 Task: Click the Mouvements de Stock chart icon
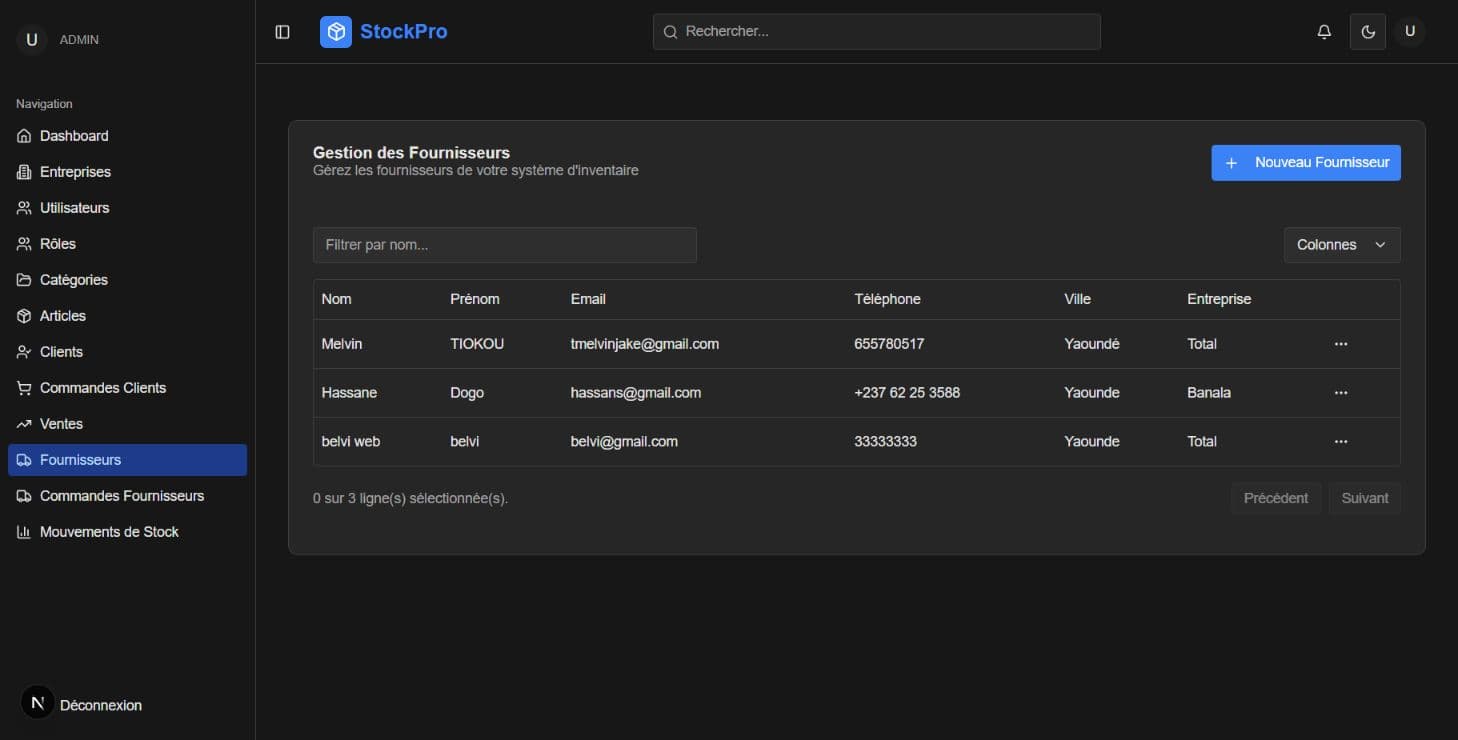coord(24,532)
